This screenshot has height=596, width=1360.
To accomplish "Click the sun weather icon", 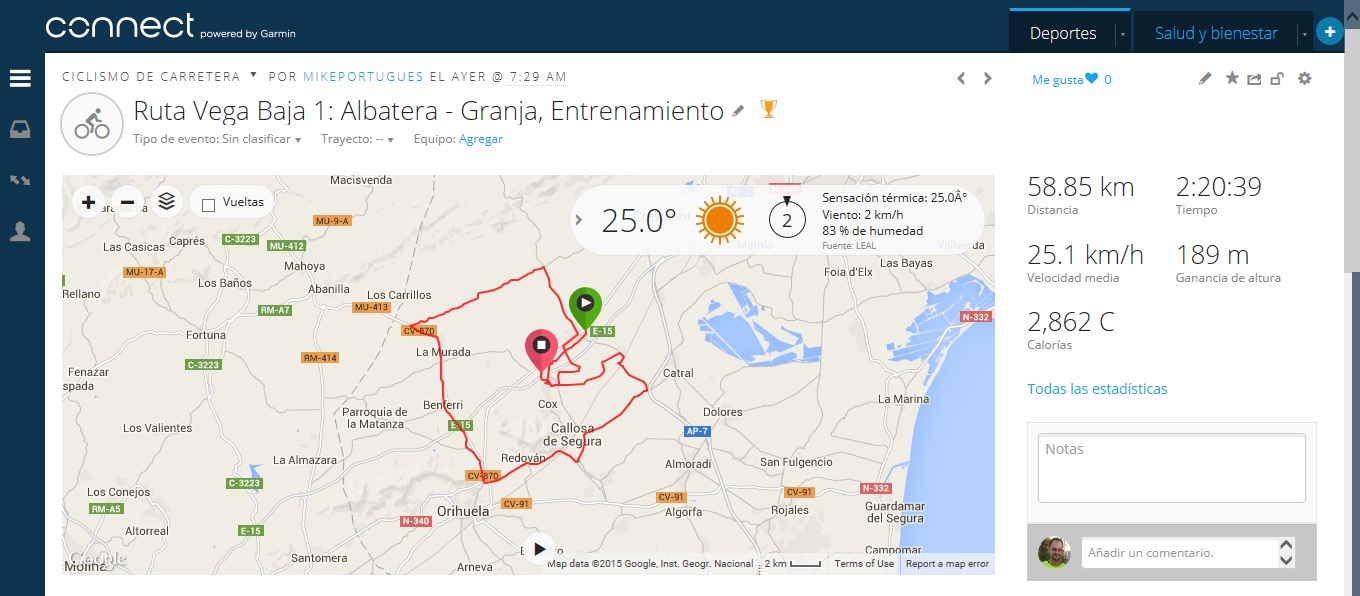I will (x=720, y=221).
